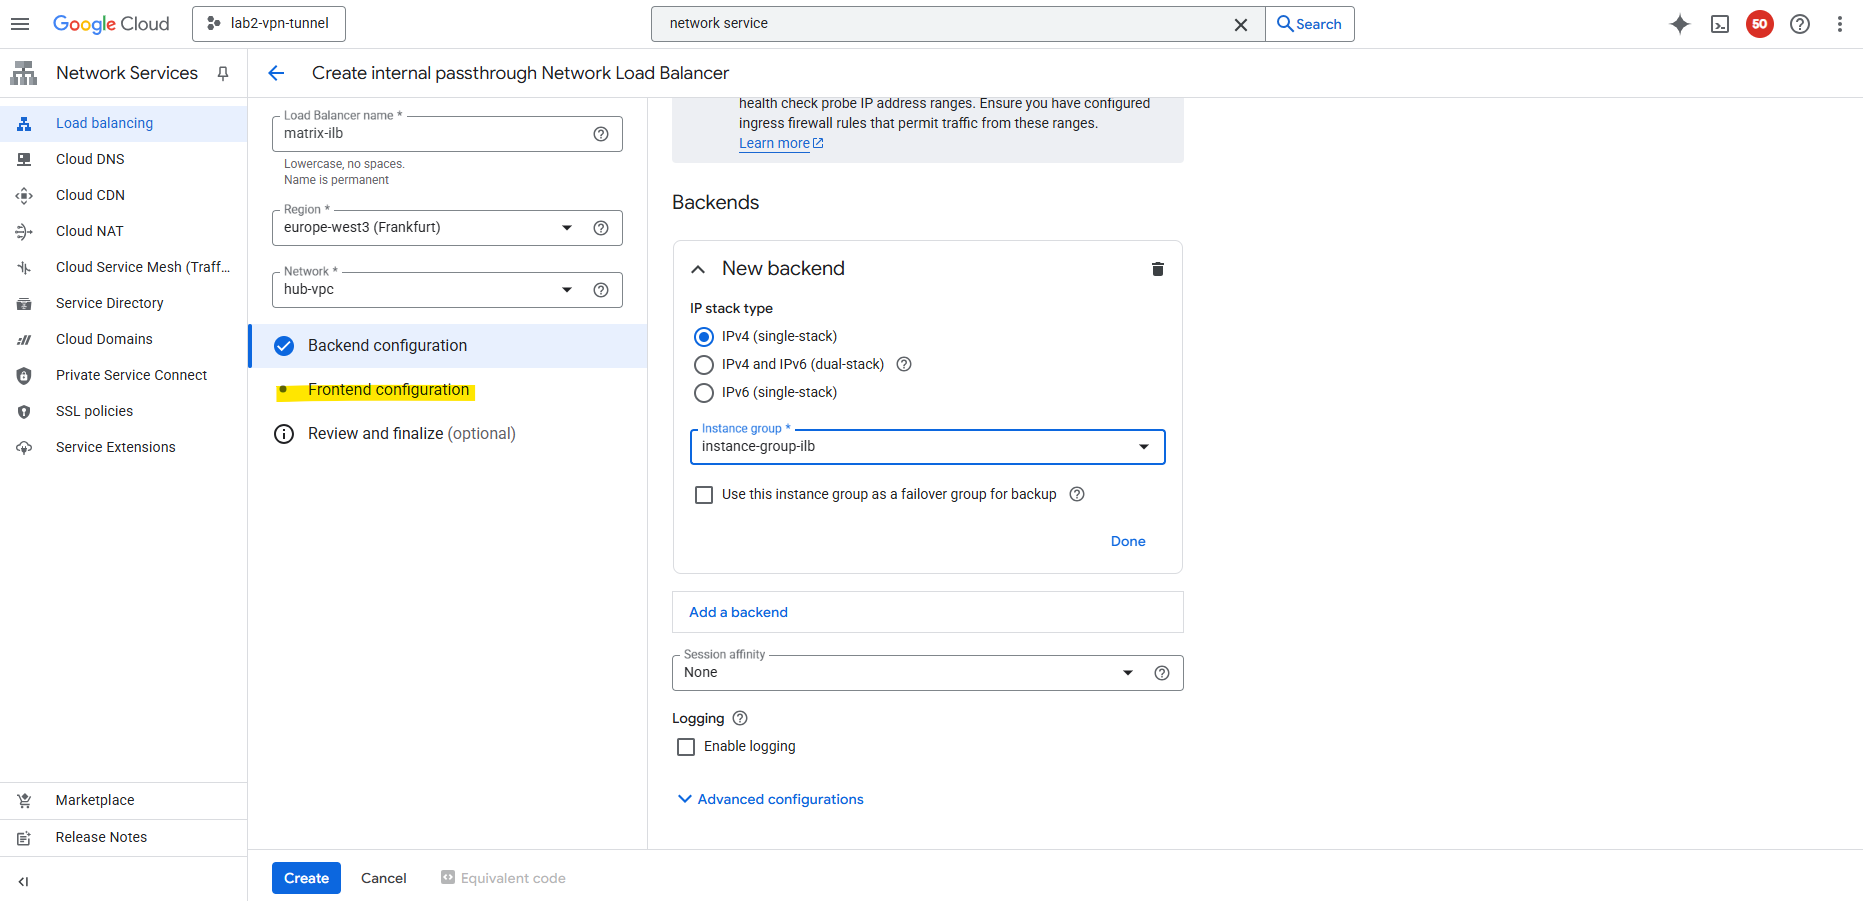Collapse the left sidebar panel

click(x=24, y=881)
